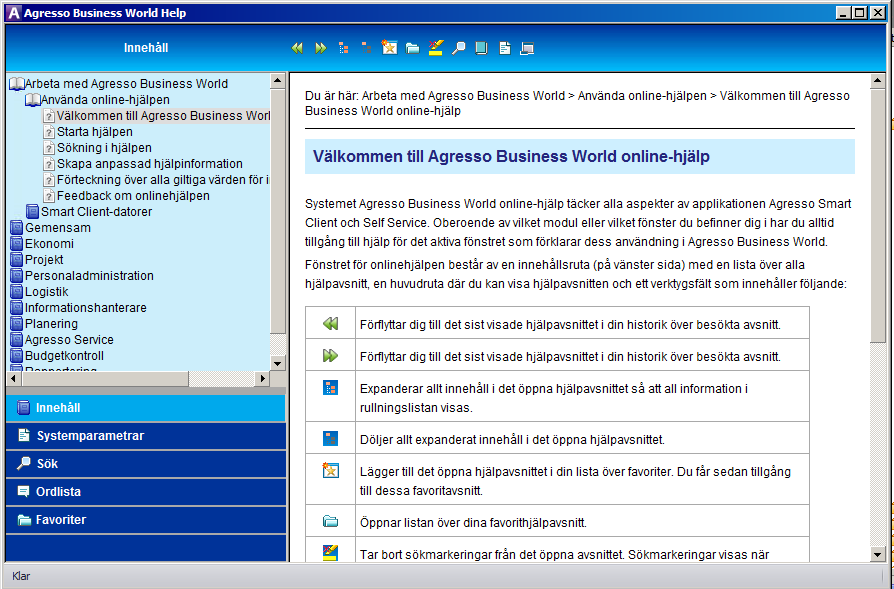Open 'Feedback om onlinehjälpen' topic
The image size is (894, 589).
[133, 196]
